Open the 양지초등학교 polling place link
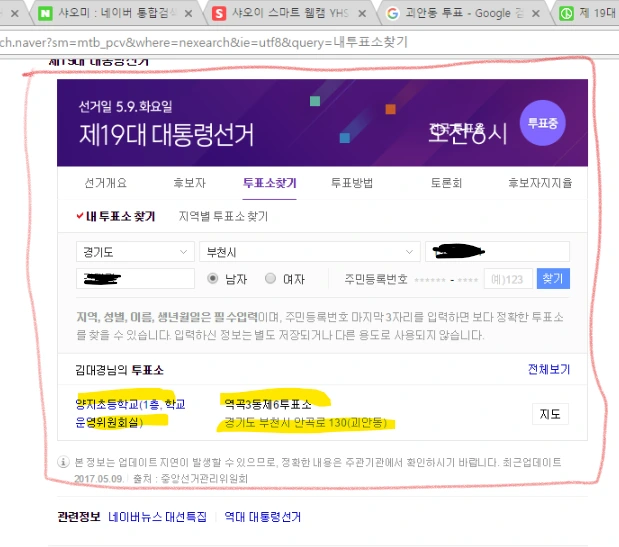The image size is (619, 547). click(x=130, y=413)
